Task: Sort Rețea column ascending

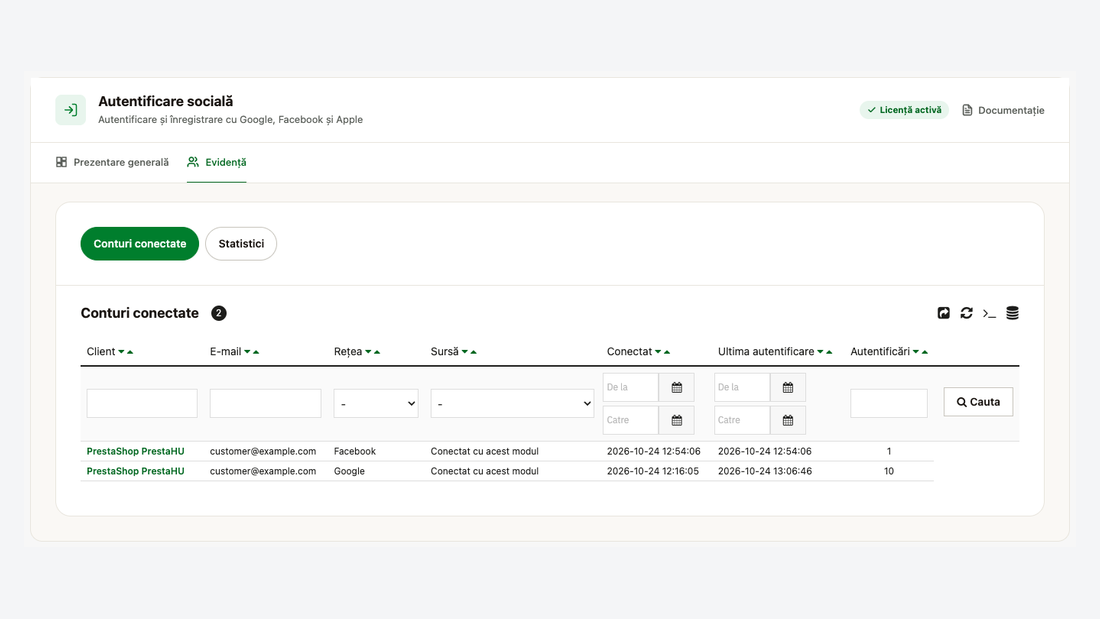Action: [x=377, y=352]
